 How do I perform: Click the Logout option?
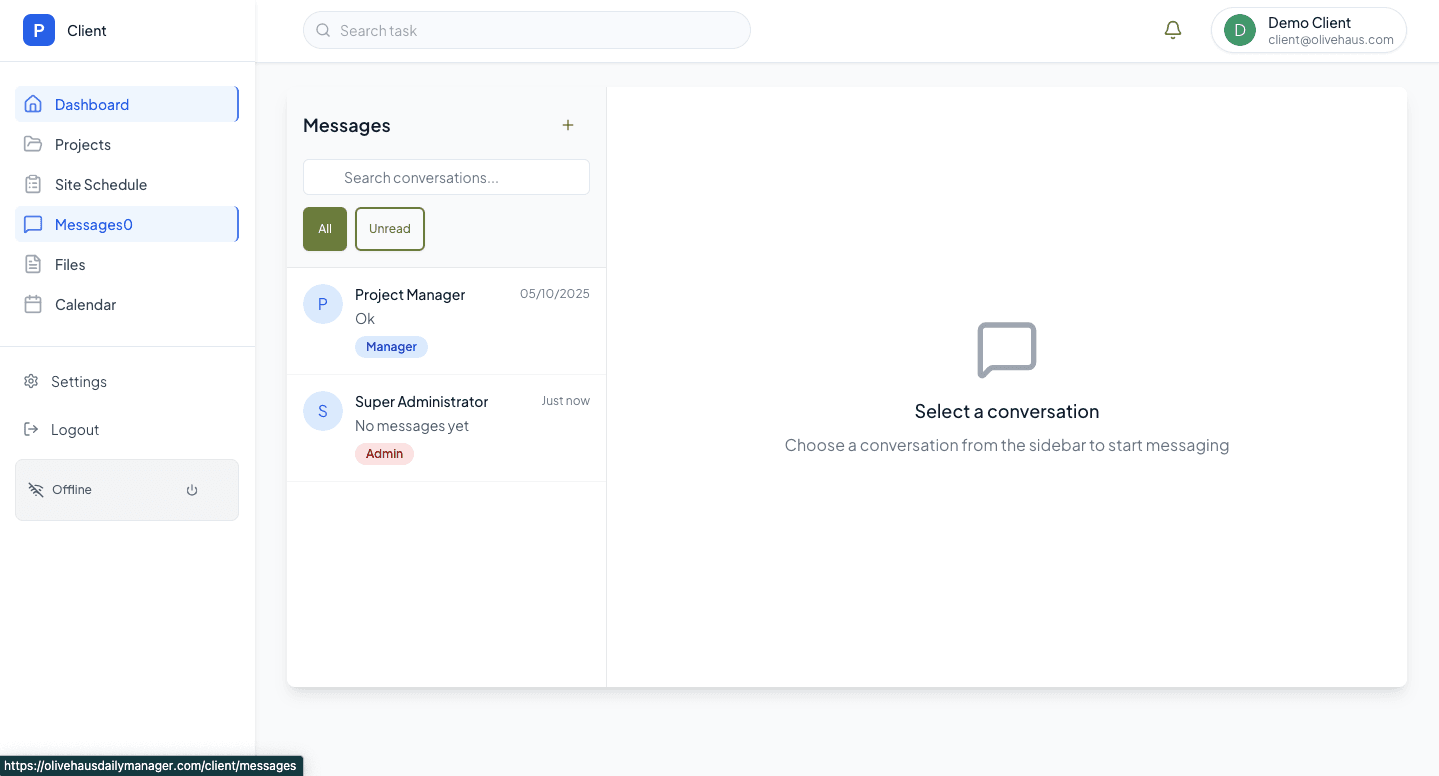(74, 429)
